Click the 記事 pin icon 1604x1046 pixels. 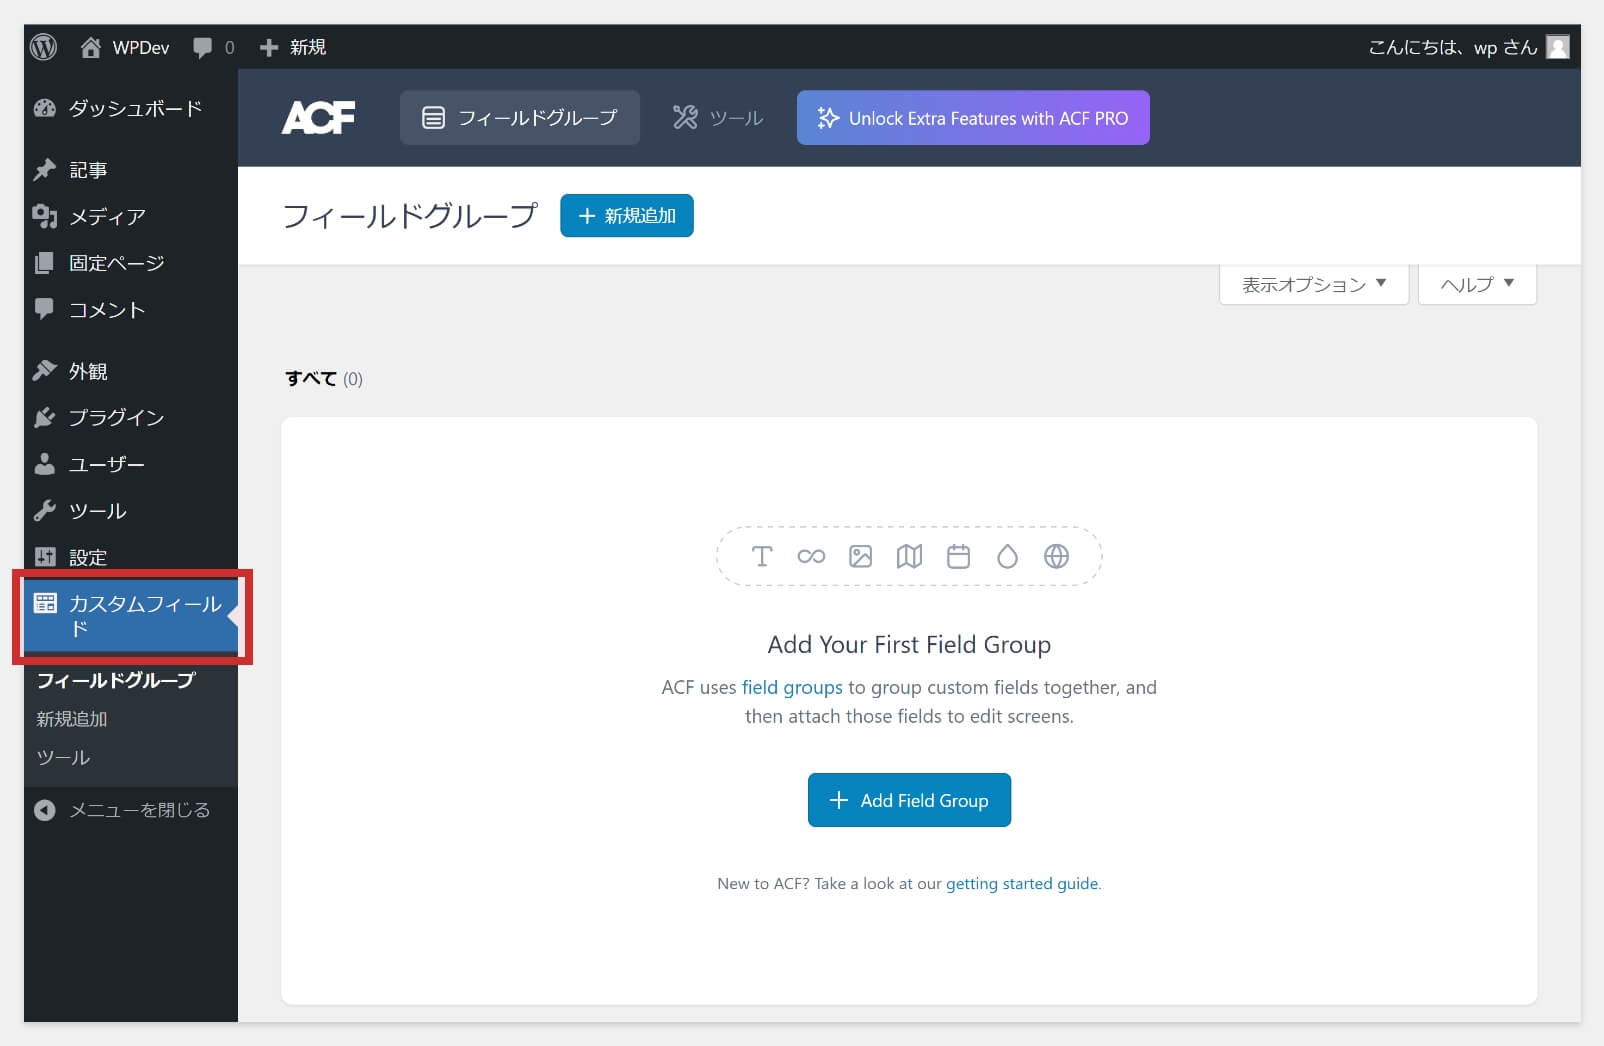[45, 170]
